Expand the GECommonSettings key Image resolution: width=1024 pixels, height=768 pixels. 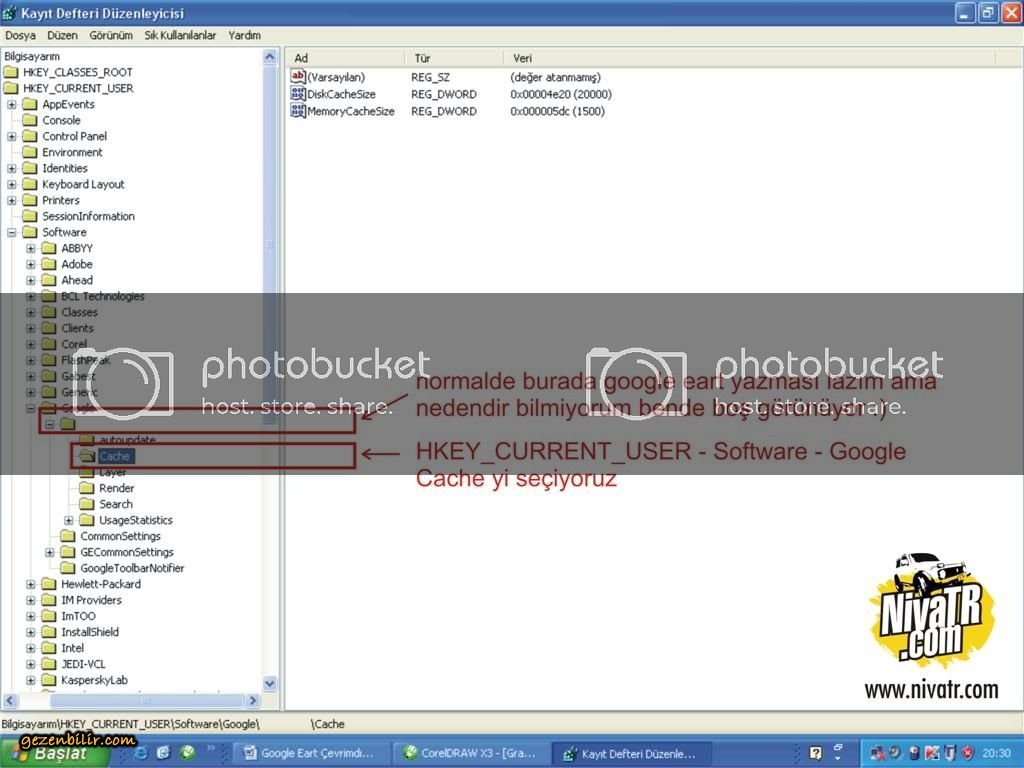(50, 552)
